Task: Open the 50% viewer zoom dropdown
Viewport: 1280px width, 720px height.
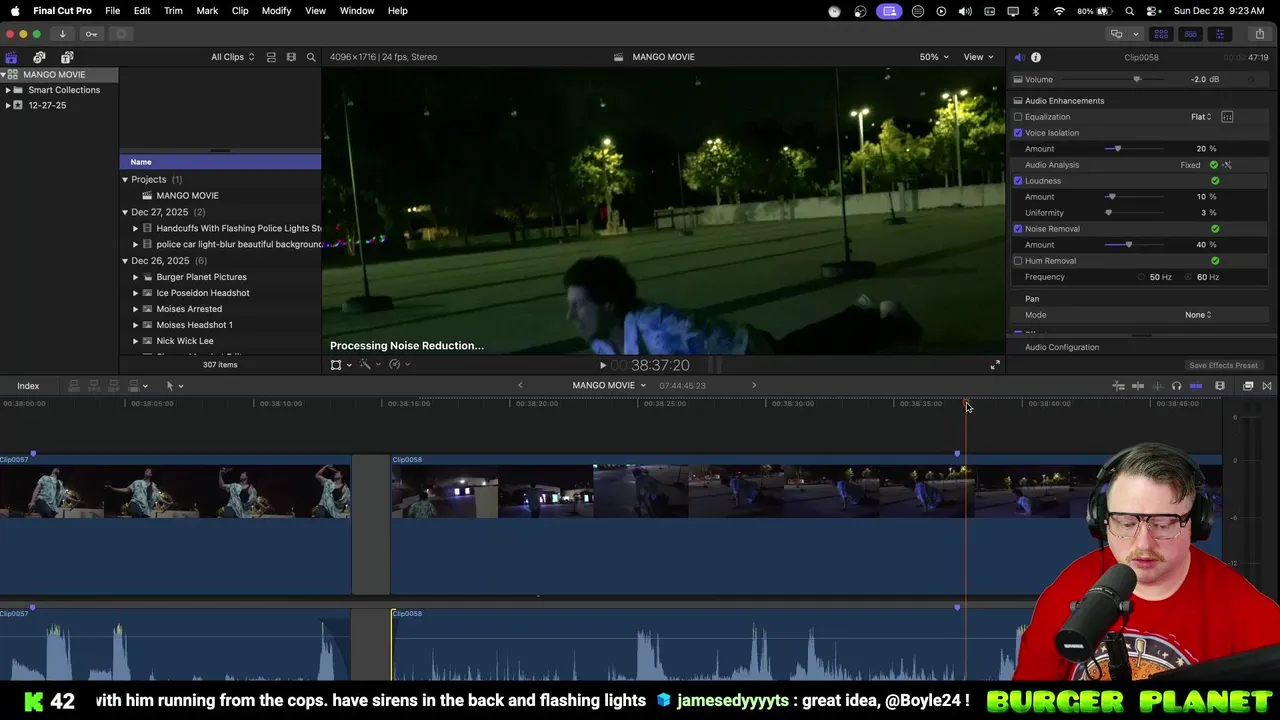Action: (934, 57)
